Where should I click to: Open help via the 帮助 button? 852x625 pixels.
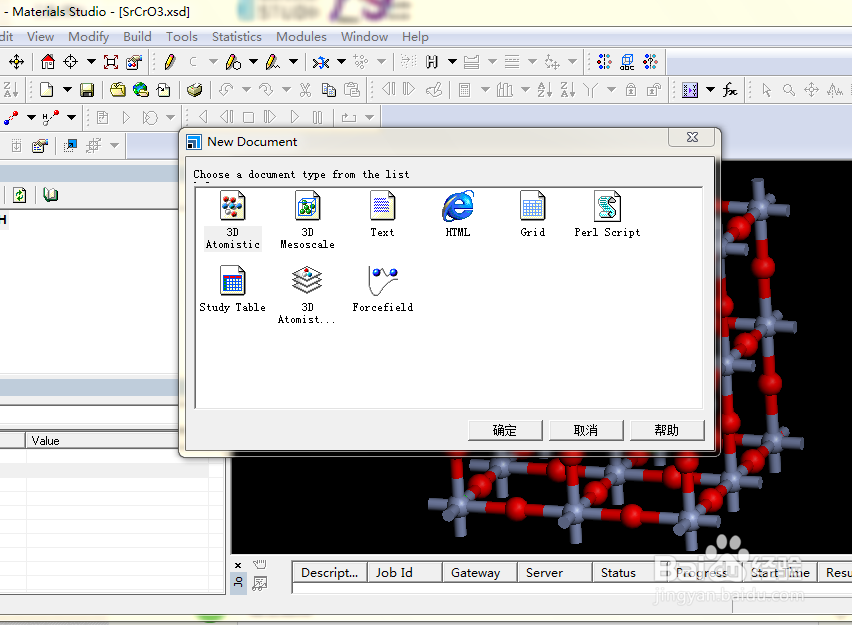(667, 430)
